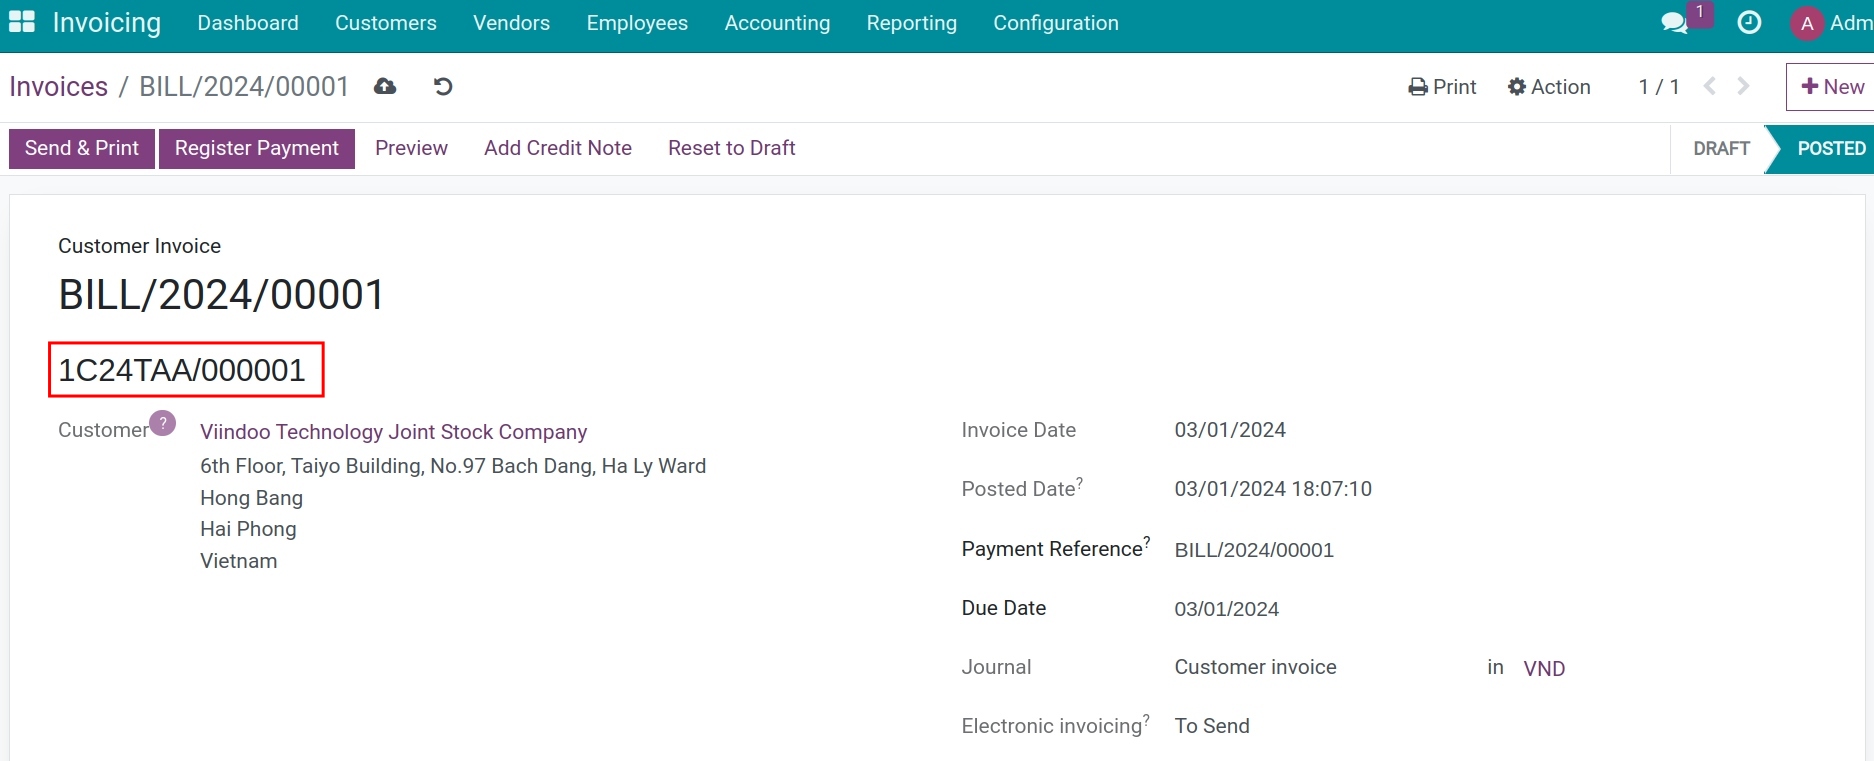1874x761 pixels.
Task: Open the Print dropdown
Action: (1442, 87)
